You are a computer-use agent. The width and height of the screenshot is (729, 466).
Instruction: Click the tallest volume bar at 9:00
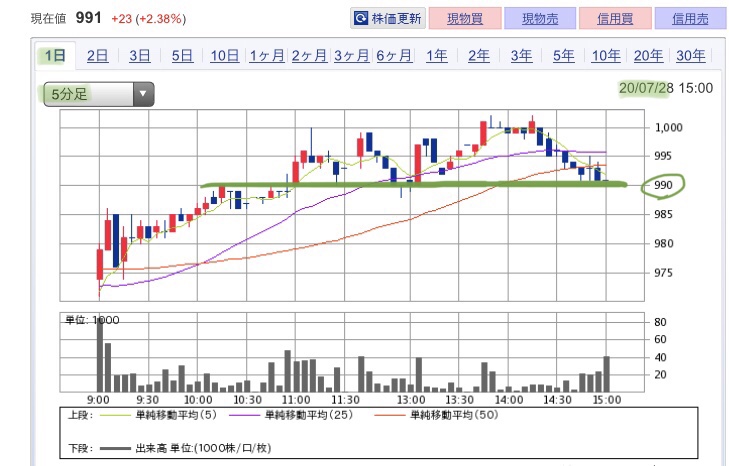[99, 355]
